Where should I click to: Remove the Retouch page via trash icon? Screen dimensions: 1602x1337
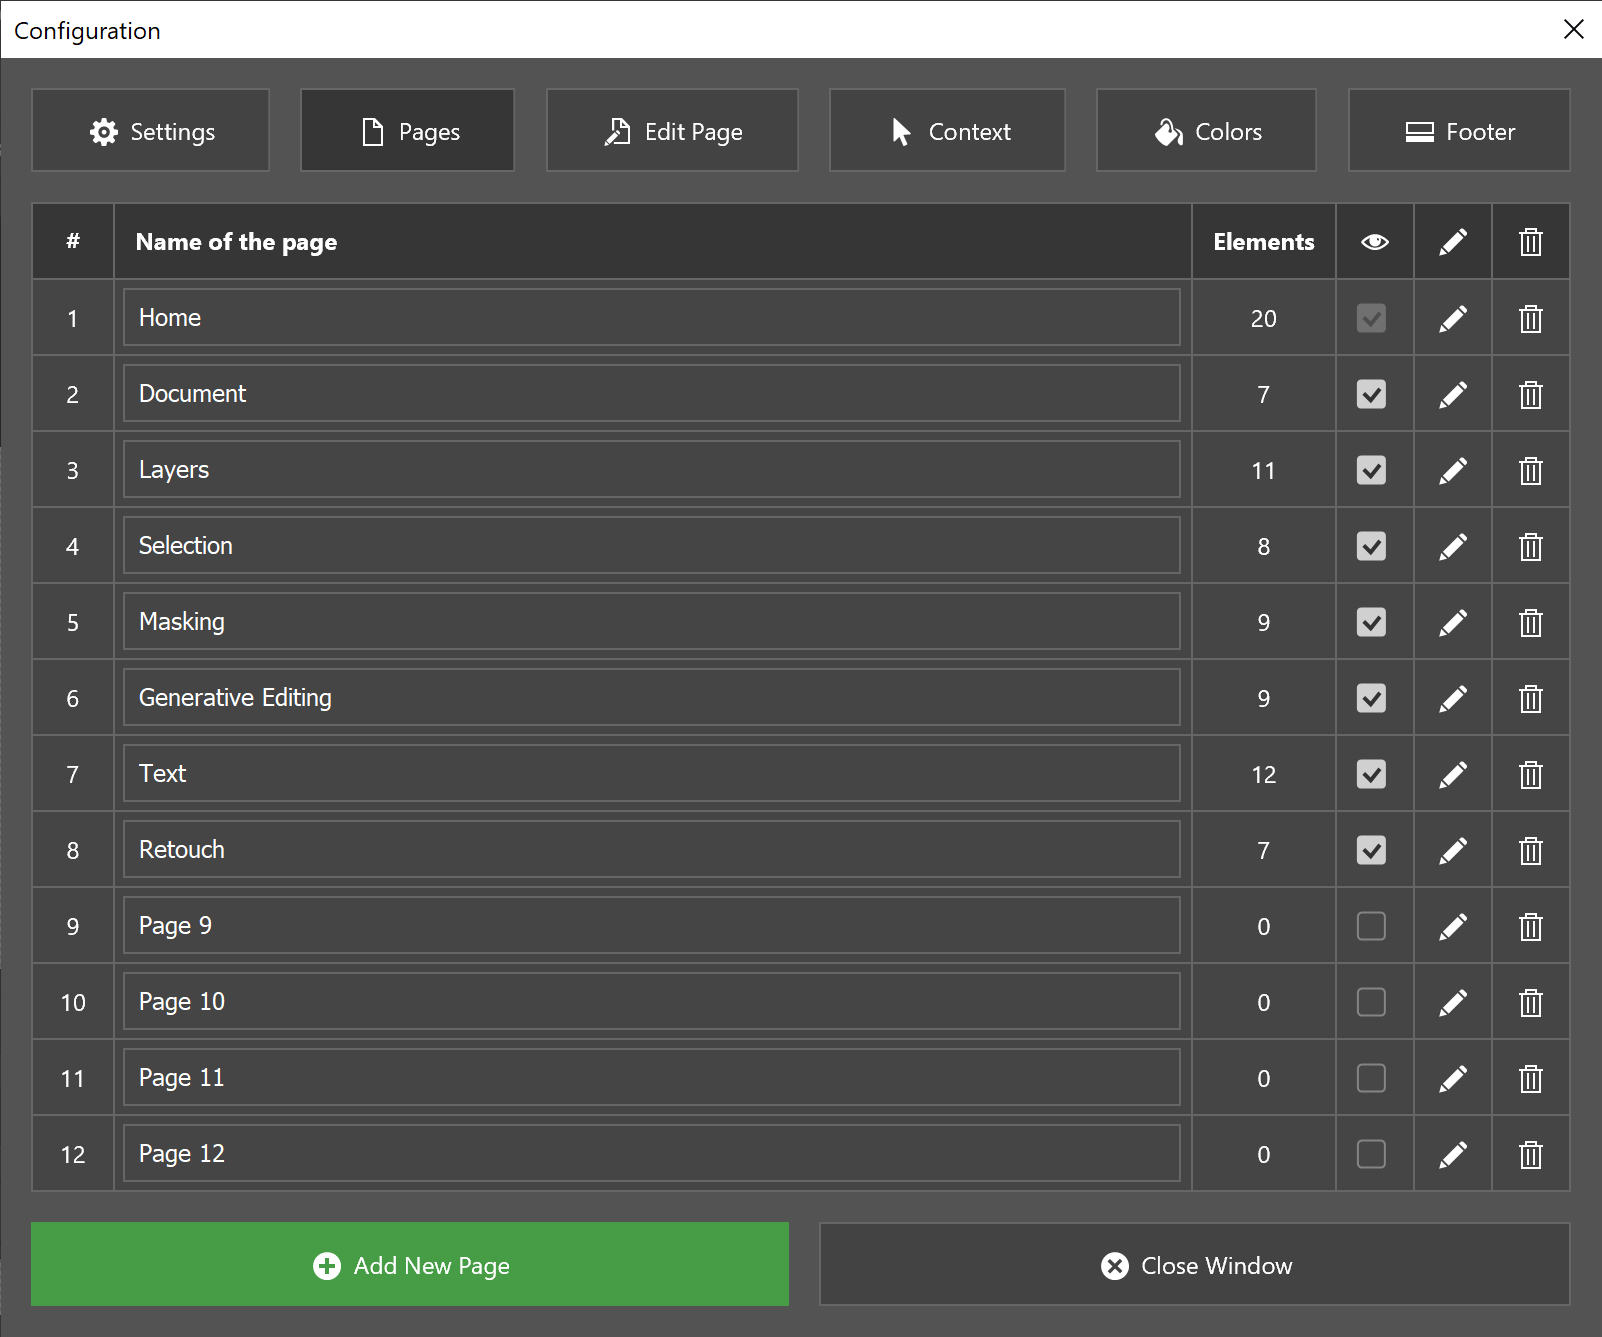[x=1531, y=851]
